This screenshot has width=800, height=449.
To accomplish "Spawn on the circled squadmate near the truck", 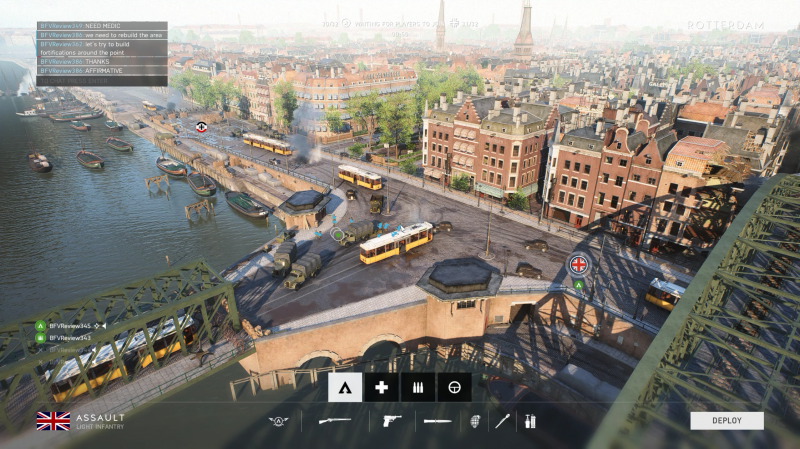I will (337, 234).
